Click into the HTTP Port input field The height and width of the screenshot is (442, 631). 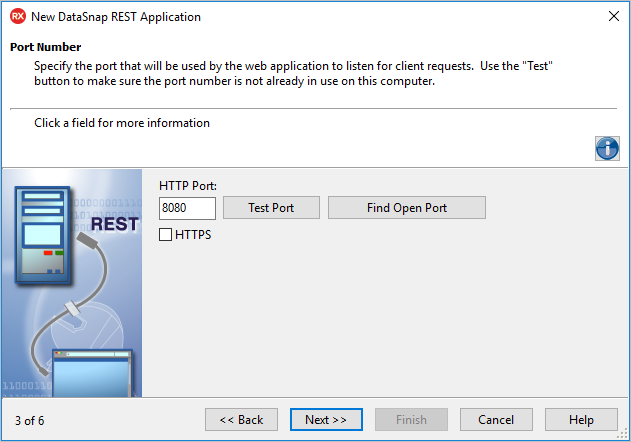[187, 208]
